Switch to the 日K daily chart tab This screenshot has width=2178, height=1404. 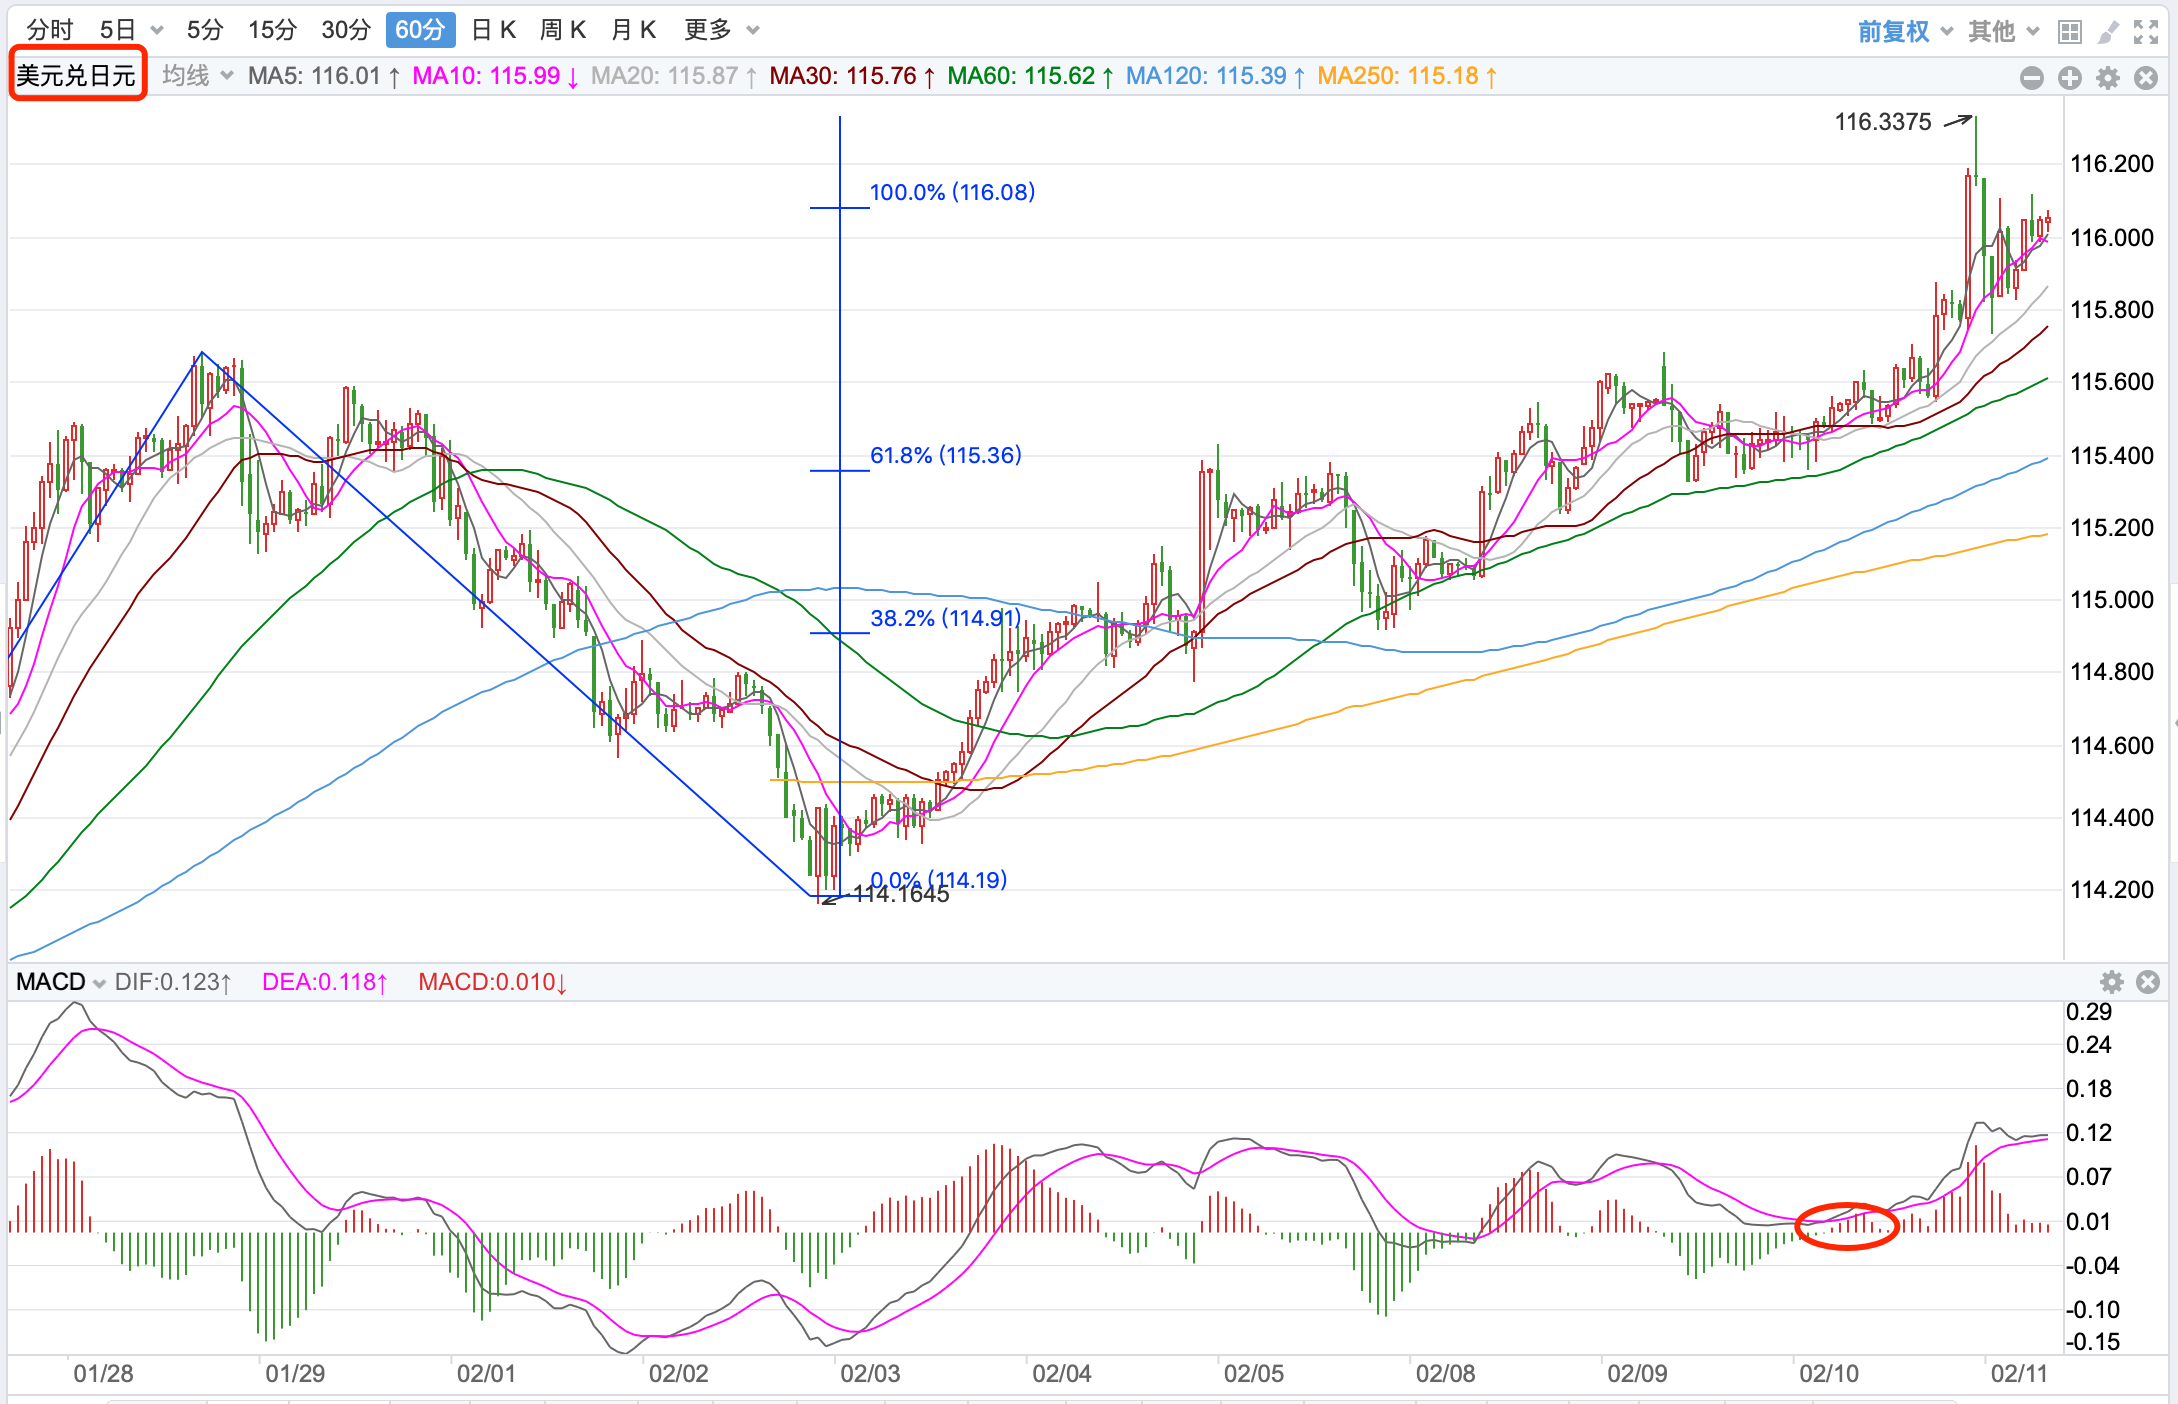493,30
